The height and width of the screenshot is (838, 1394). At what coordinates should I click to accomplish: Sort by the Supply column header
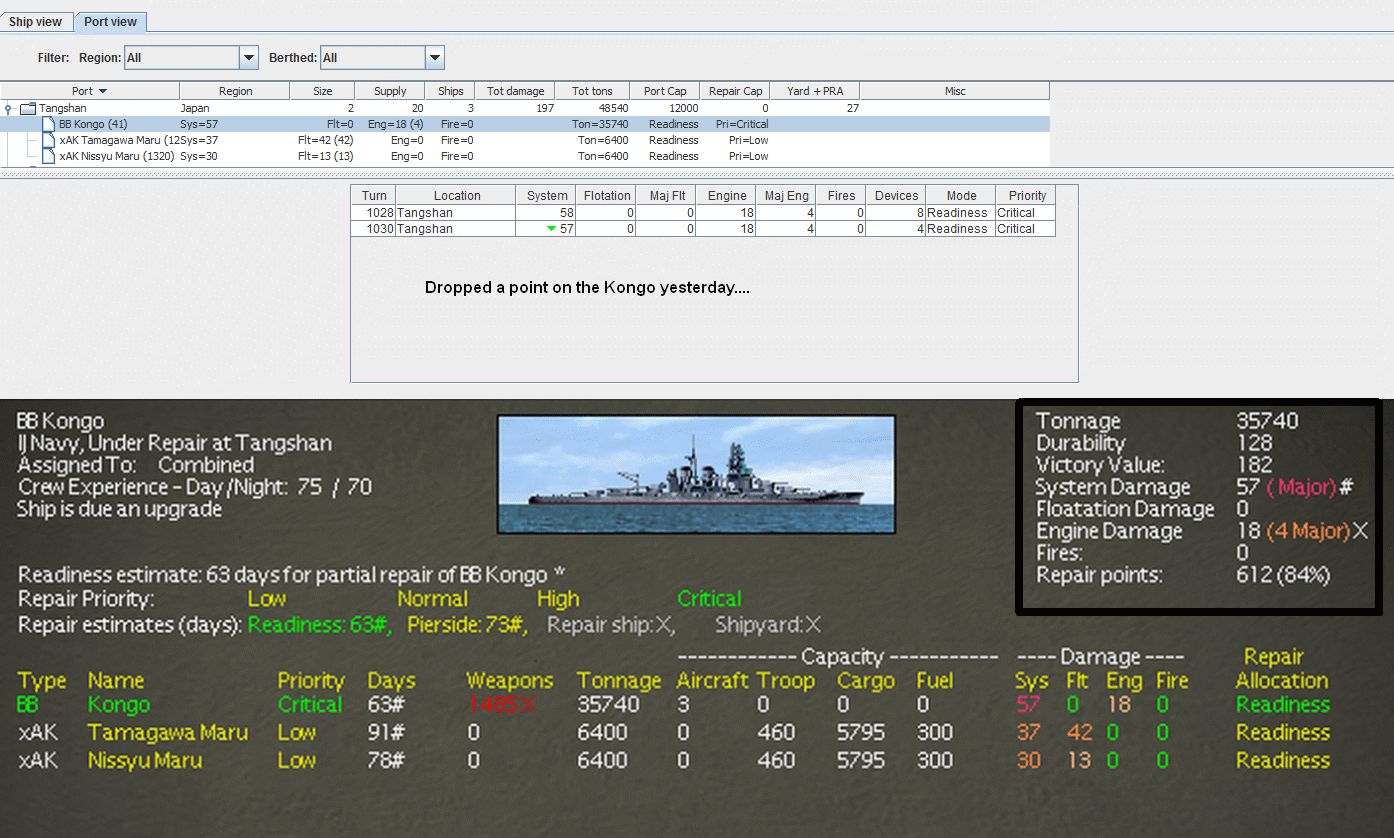point(390,91)
